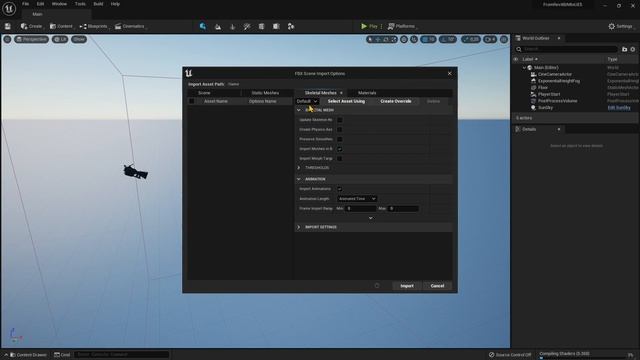The height and width of the screenshot is (360, 640).
Task: Enable the Preserve Smoothing checkbox
Action: (340, 139)
